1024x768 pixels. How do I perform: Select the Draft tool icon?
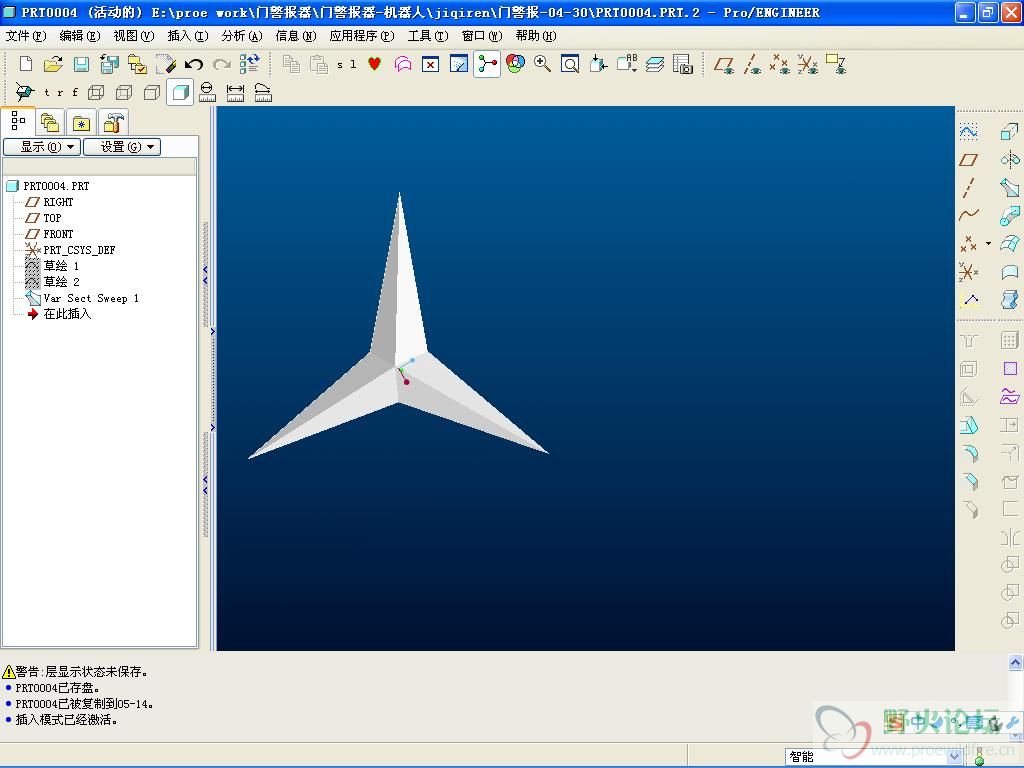click(969, 425)
